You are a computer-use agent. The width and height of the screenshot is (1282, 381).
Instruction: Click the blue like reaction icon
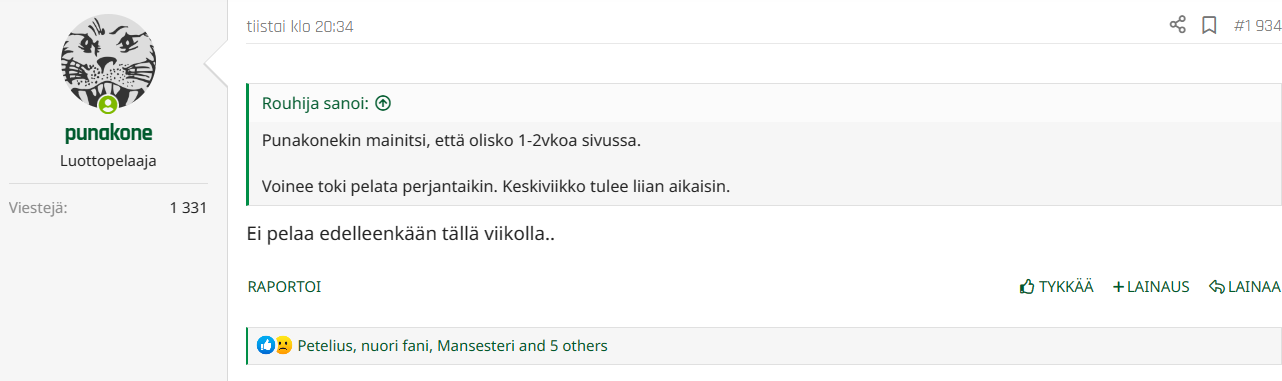pyautogui.click(x=266, y=346)
